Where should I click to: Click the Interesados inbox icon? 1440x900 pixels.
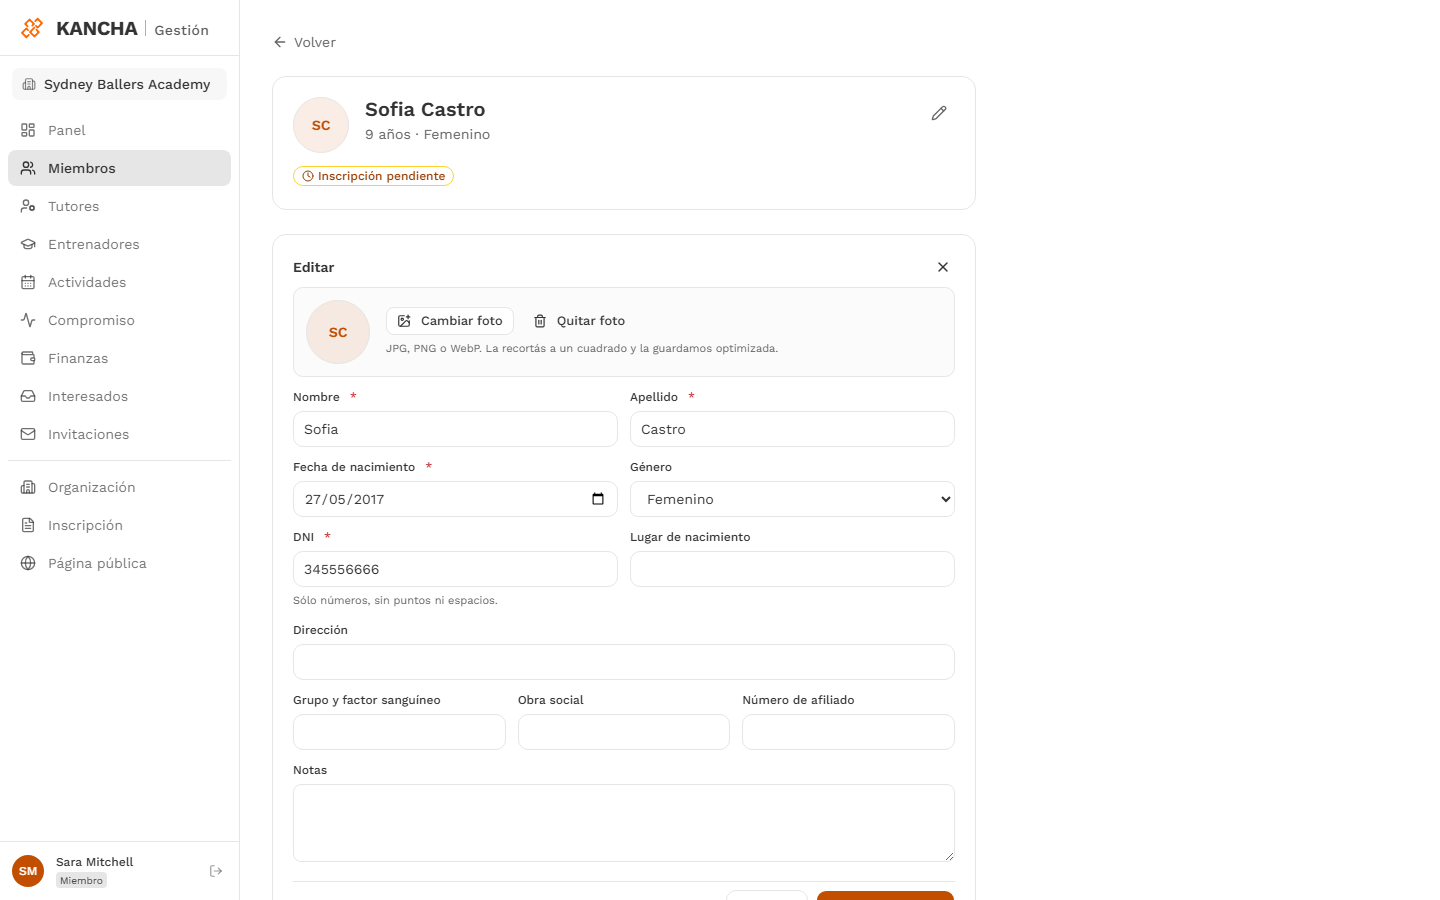click(x=28, y=396)
